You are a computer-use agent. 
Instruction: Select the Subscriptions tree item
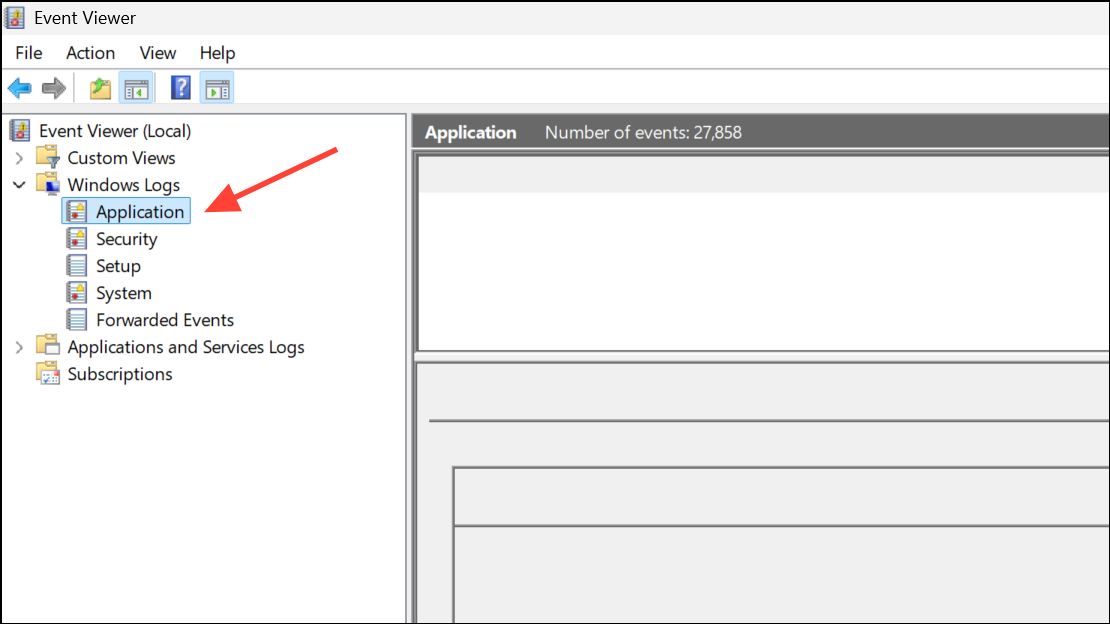tap(120, 374)
